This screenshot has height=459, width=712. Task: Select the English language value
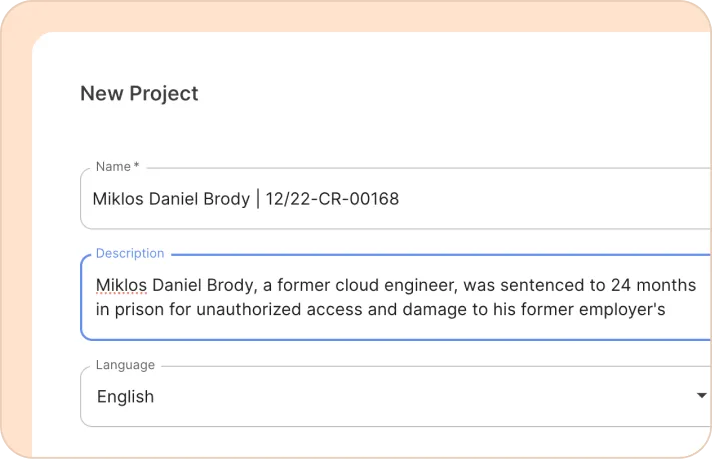tap(125, 397)
